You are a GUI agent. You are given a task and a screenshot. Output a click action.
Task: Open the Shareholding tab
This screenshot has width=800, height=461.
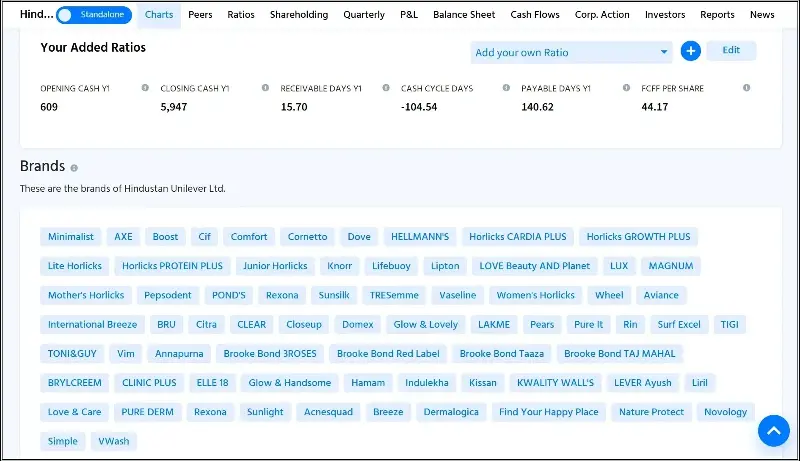click(x=299, y=15)
